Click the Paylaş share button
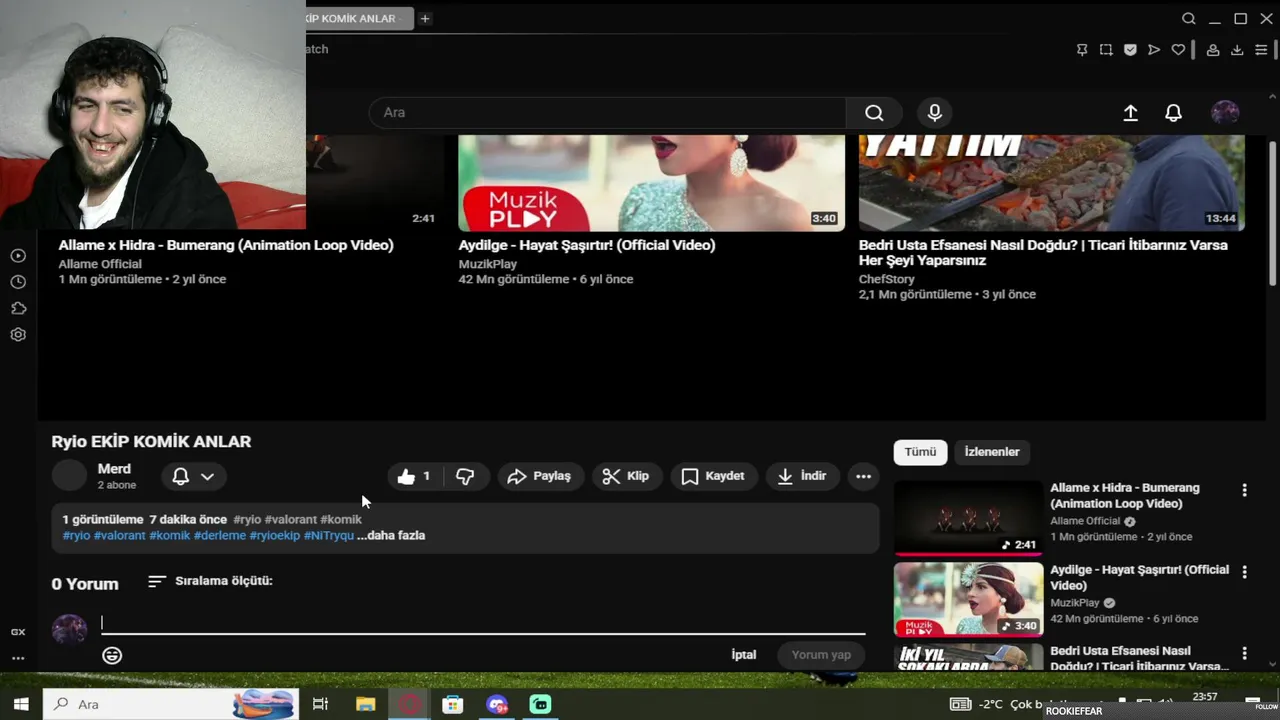 (x=539, y=476)
